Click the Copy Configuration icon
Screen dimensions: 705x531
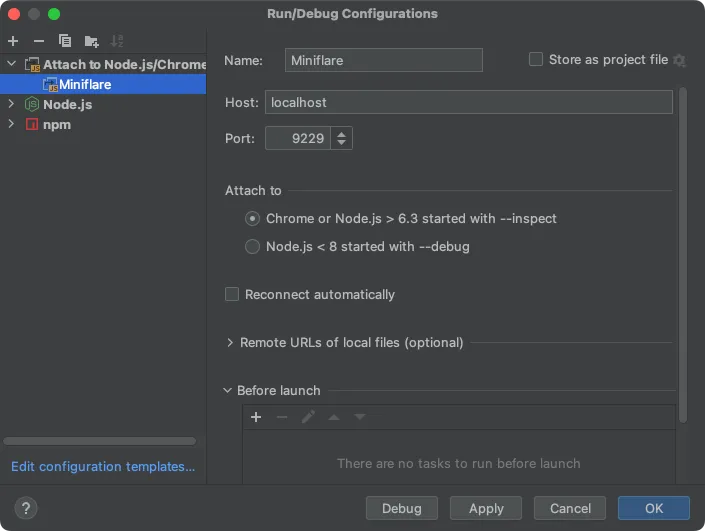[65, 41]
